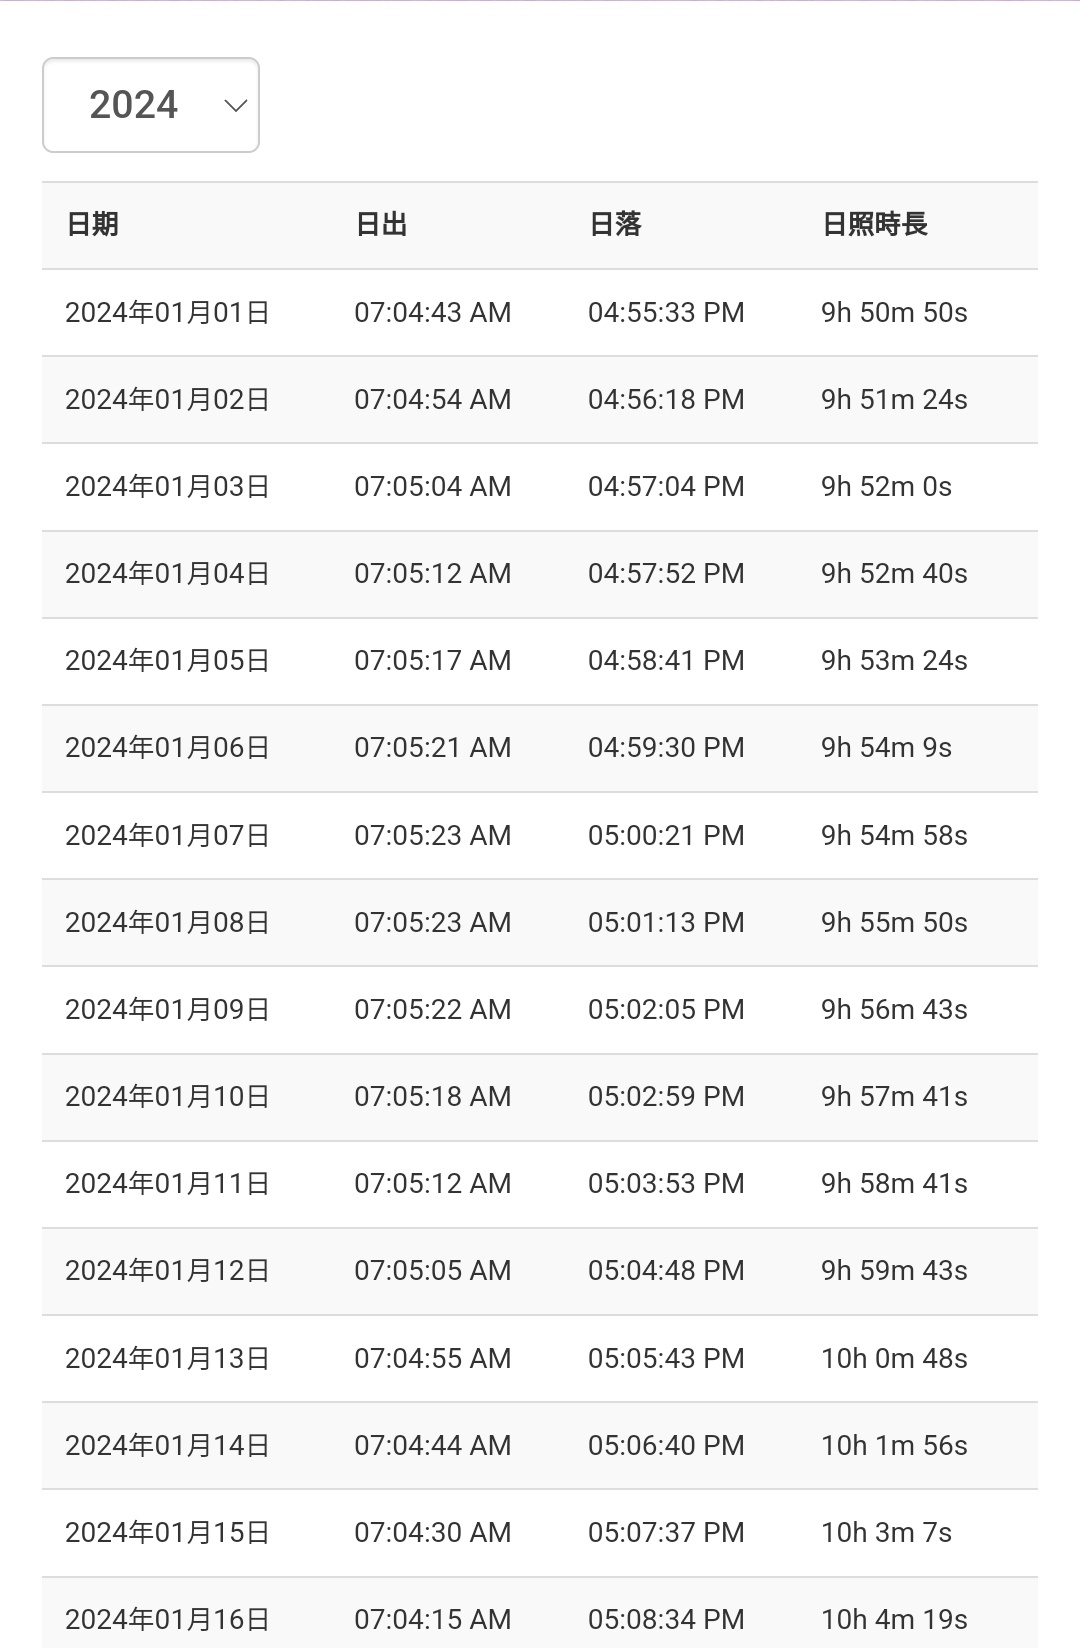Click the 日期 column header

pyautogui.click(x=93, y=225)
